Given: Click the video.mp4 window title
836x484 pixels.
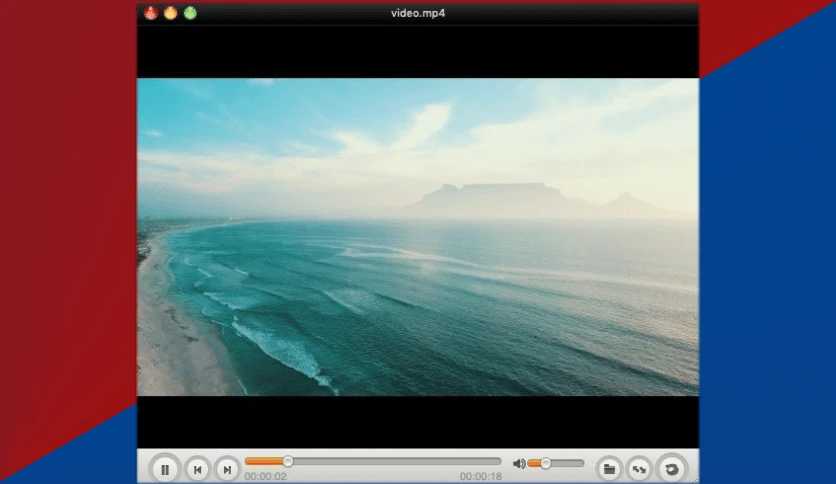Looking at the screenshot, I should tap(418, 13).
